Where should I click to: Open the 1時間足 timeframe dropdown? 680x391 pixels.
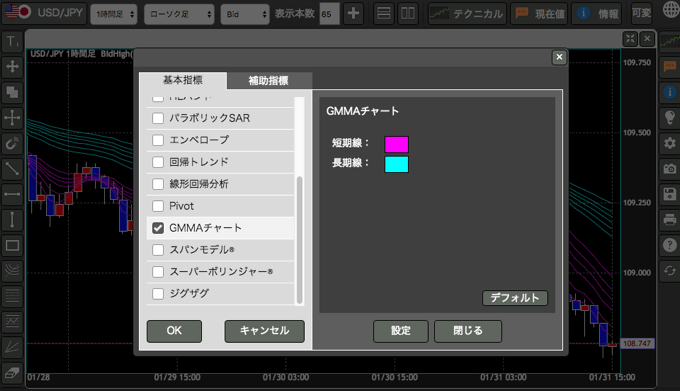coord(114,14)
